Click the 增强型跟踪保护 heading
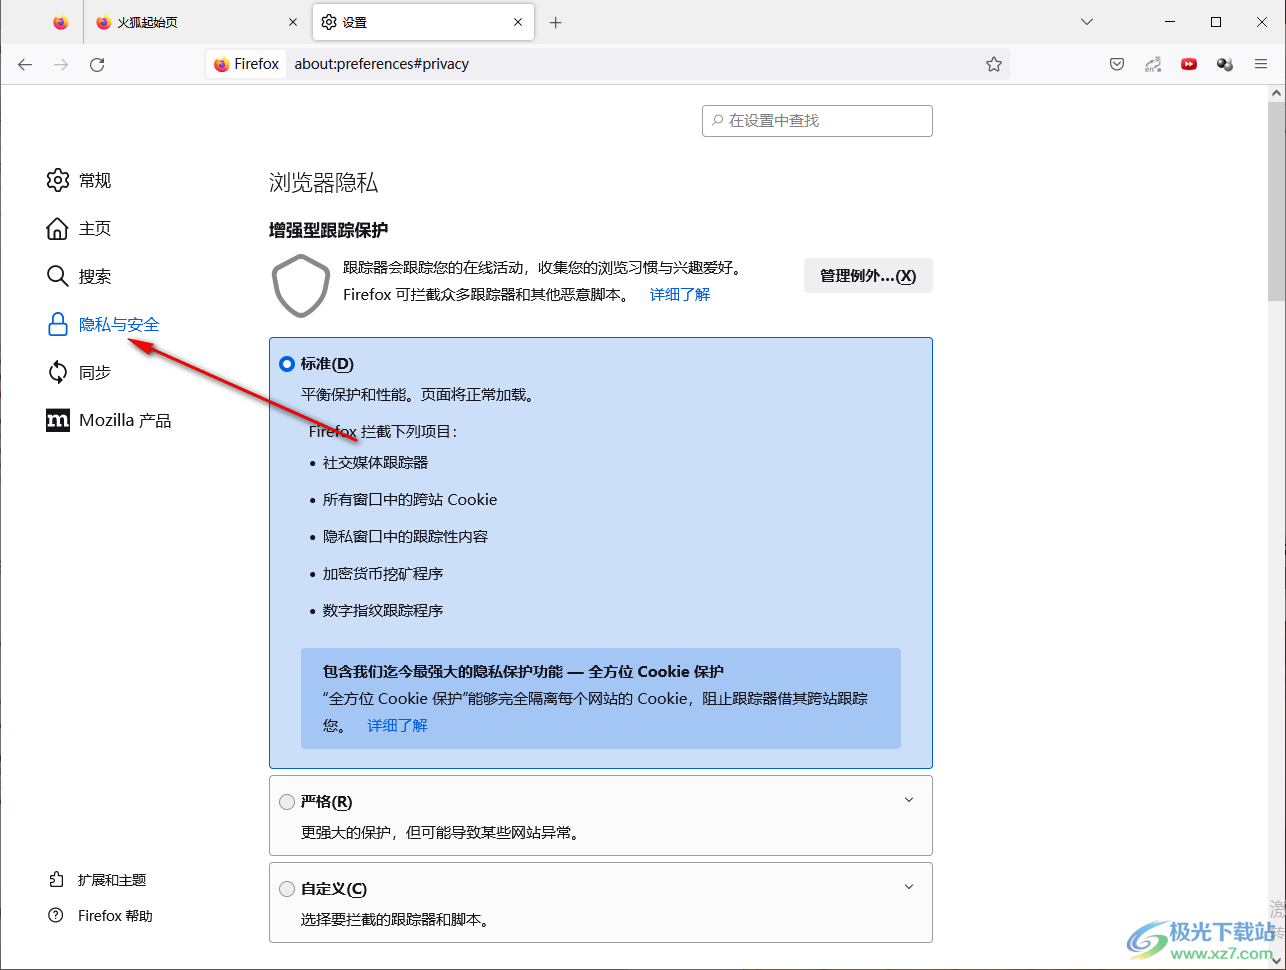 (x=329, y=230)
